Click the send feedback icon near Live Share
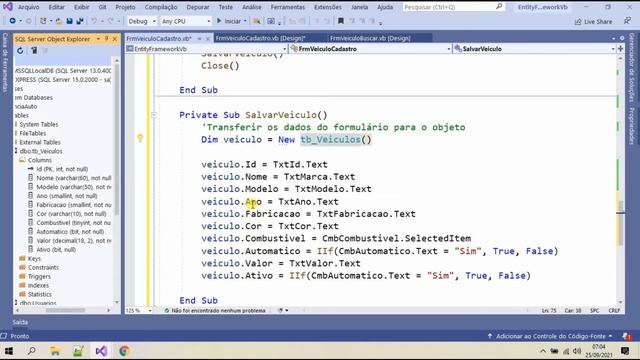Screen dimensions: 640x360 [x=627, y=21]
